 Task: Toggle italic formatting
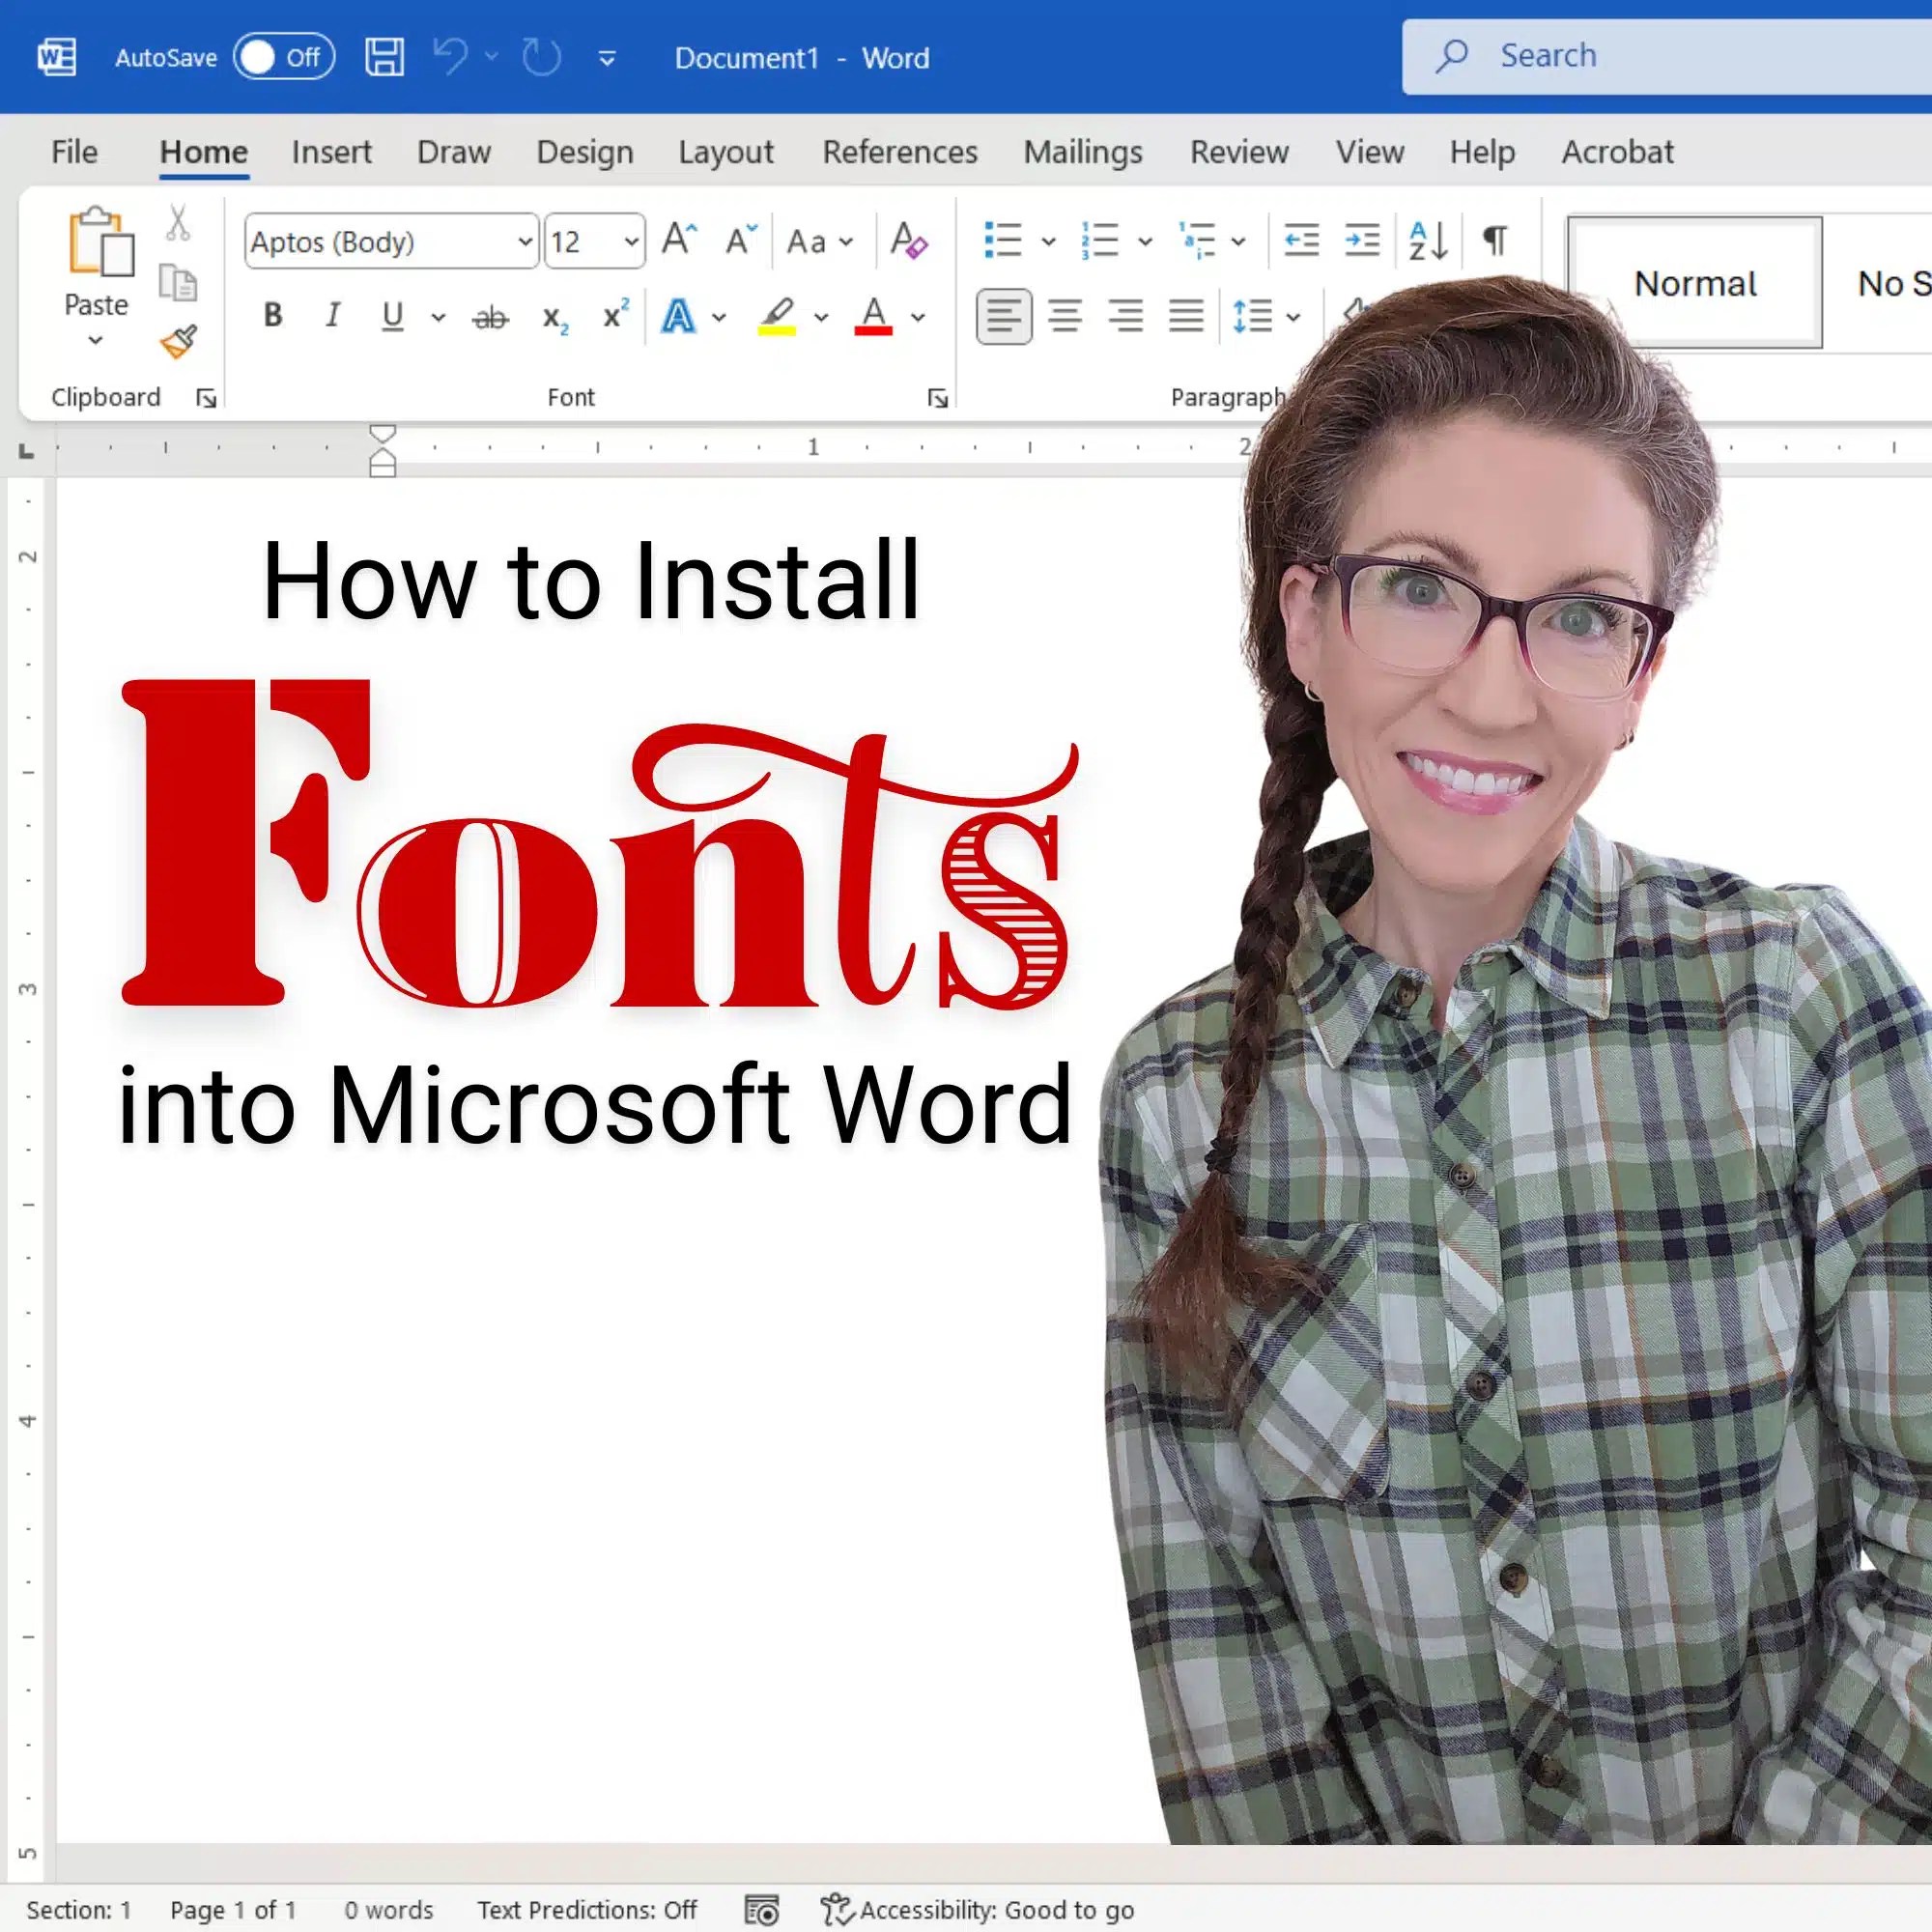pyautogui.click(x=333, y=316)
